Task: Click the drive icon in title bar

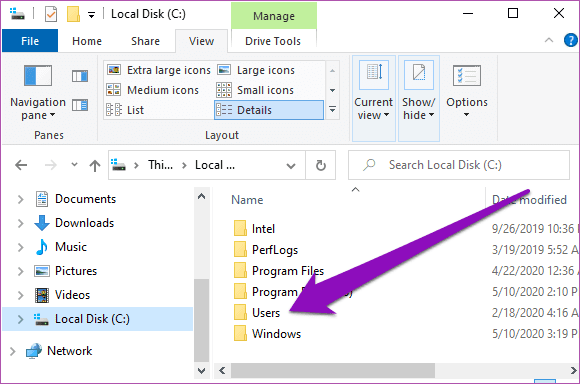Action: tap(17, 14)
